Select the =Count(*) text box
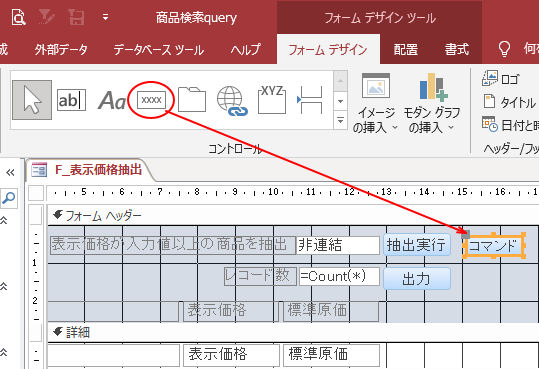 [339, 276]
